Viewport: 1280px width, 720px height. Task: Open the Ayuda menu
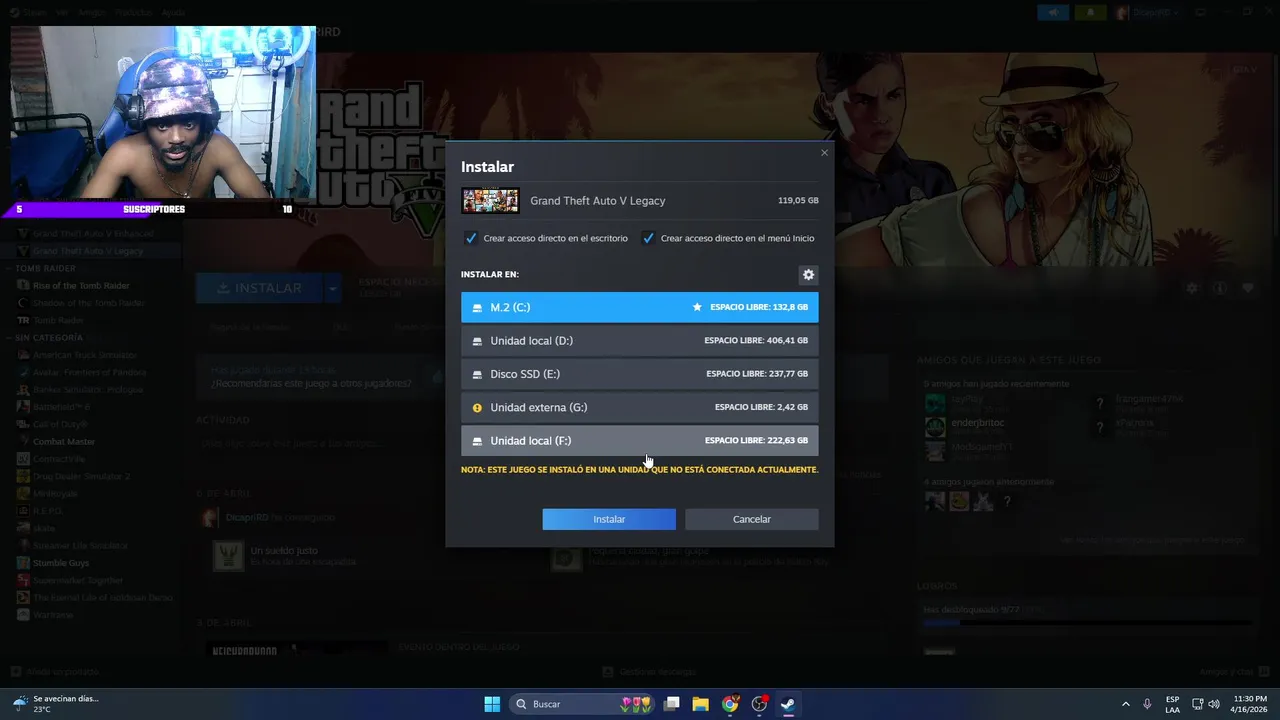point(173,13)
